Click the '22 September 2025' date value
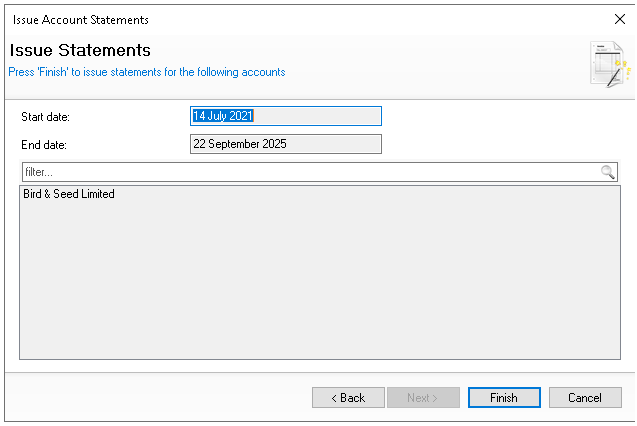 pyautogui.click(x=240, y=144)
